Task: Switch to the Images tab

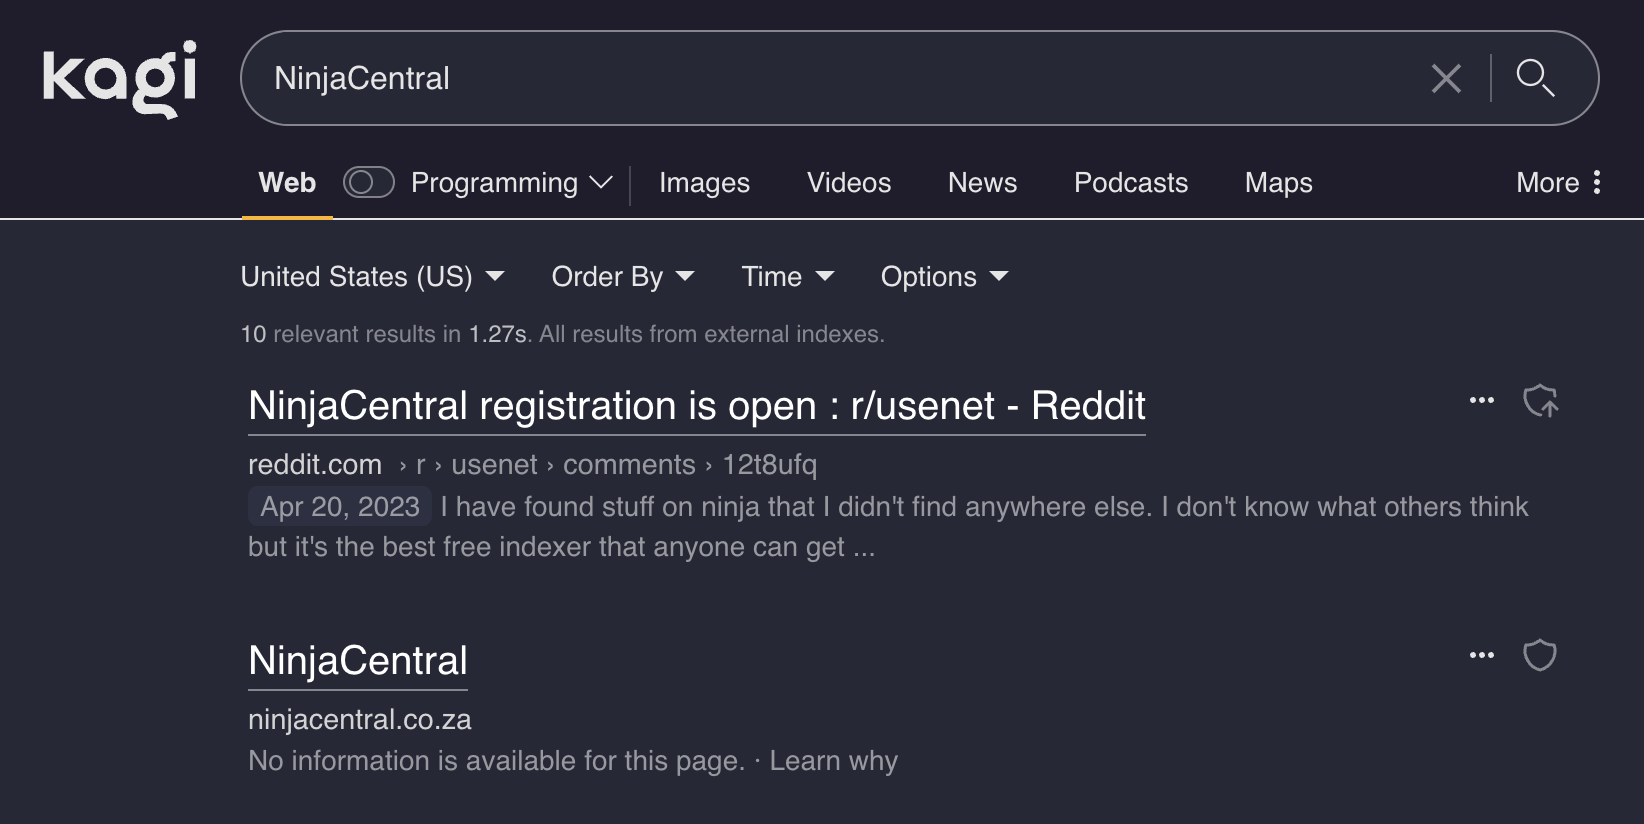Action: pyautogui.click(x=704, y=182)
